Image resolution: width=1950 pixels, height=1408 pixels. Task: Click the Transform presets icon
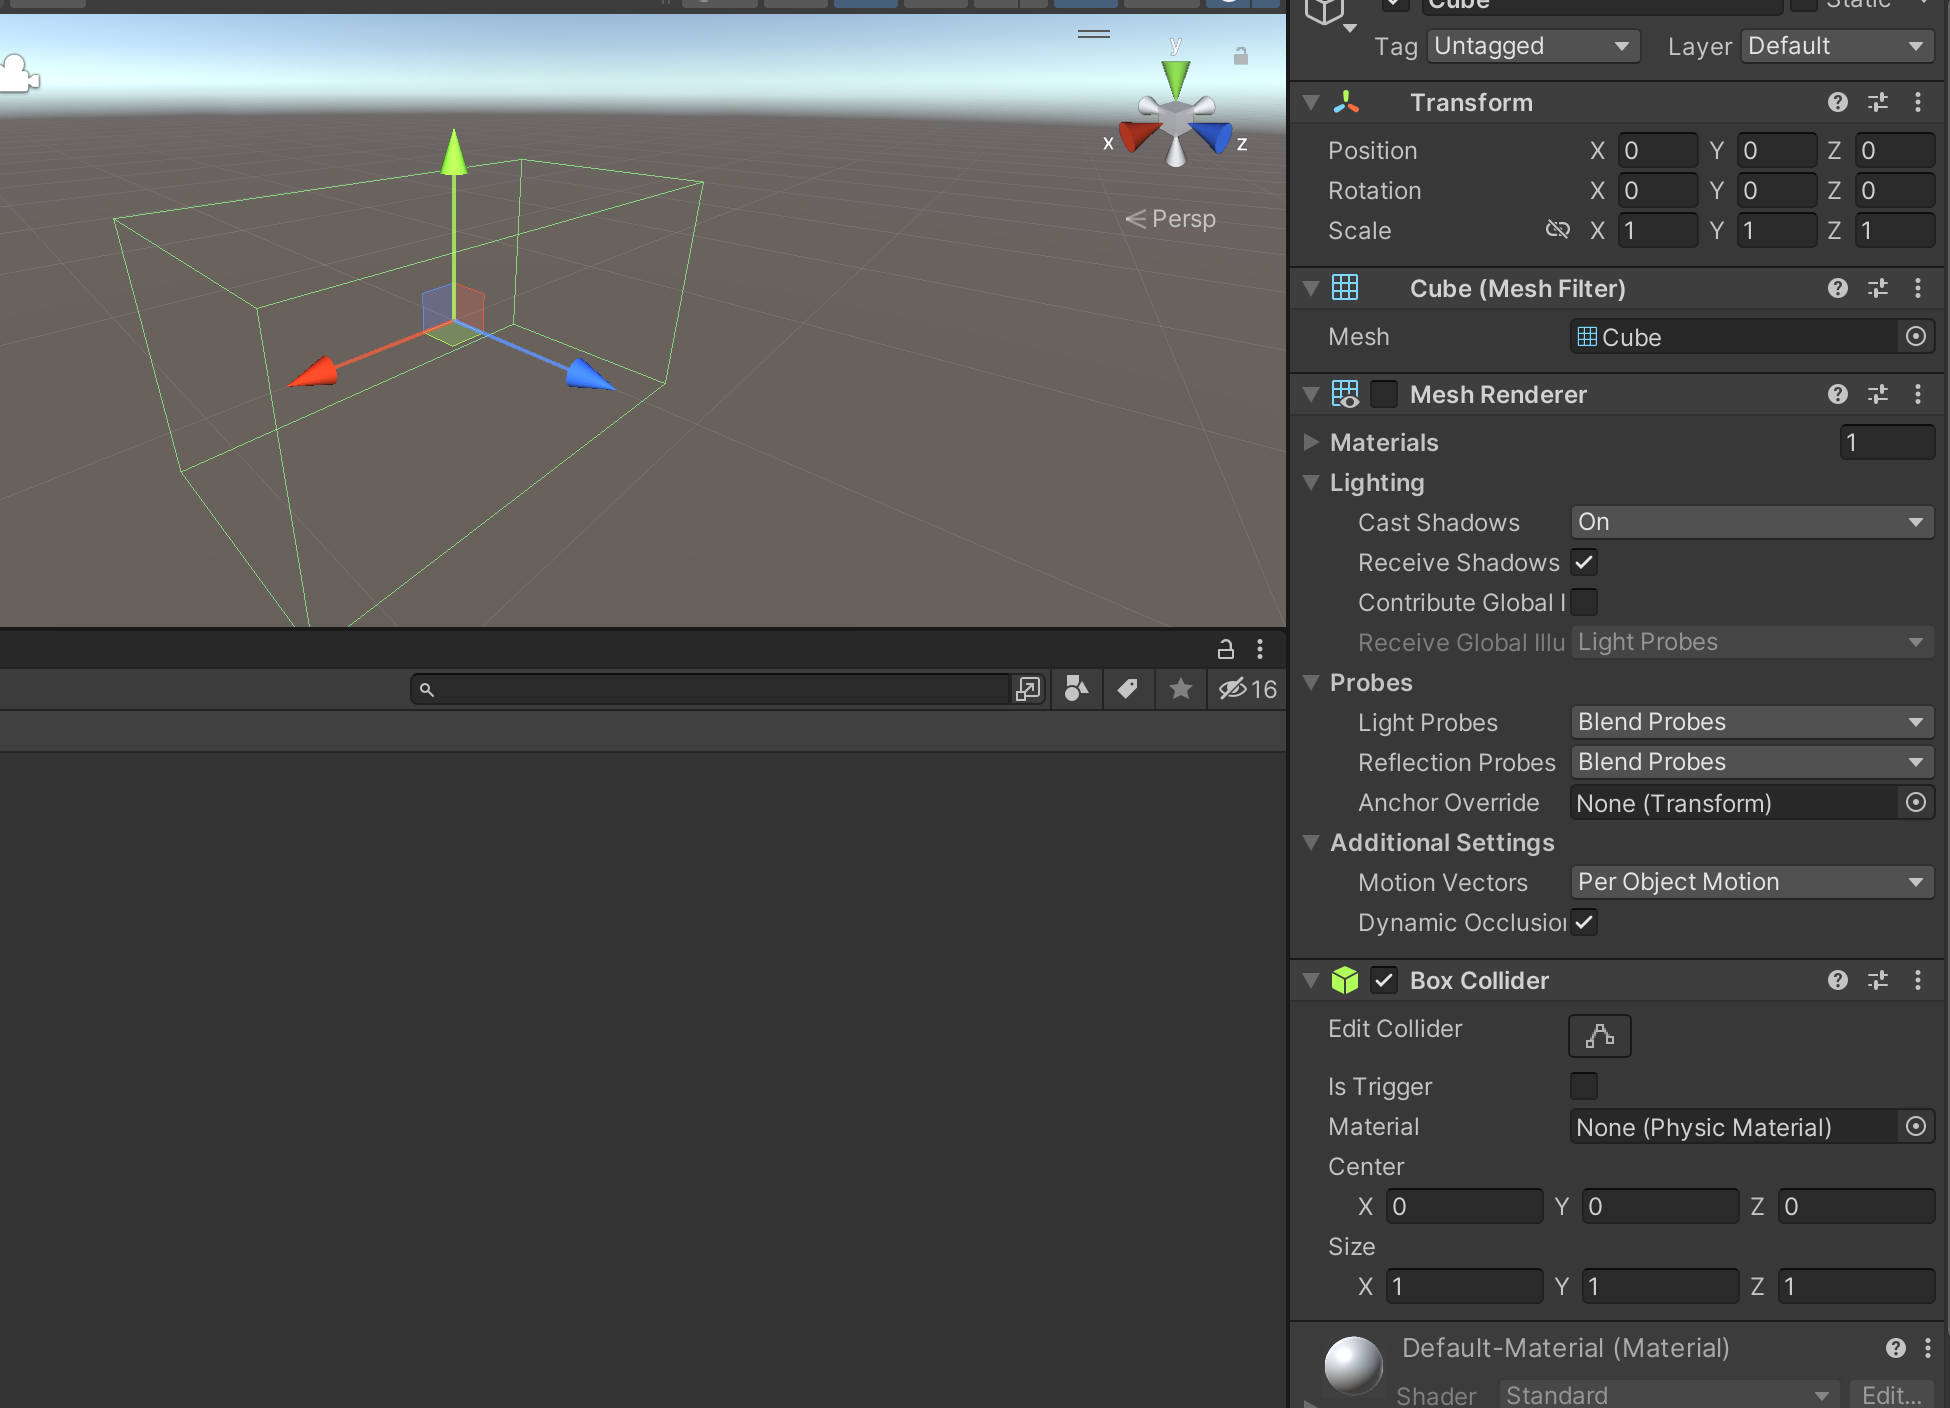pos(1878,102)
